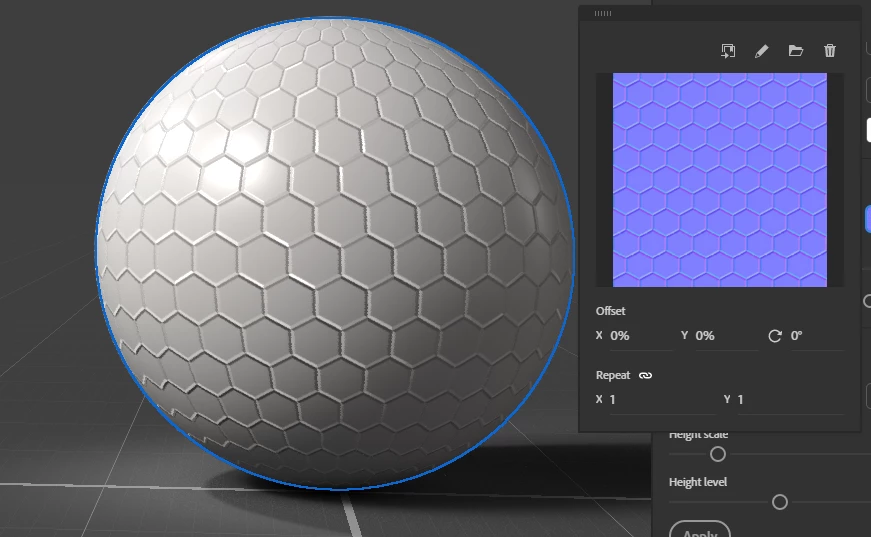Click the Repeat label text
The height and width of the screenshot is (537, 871).
tap(613, 375)
